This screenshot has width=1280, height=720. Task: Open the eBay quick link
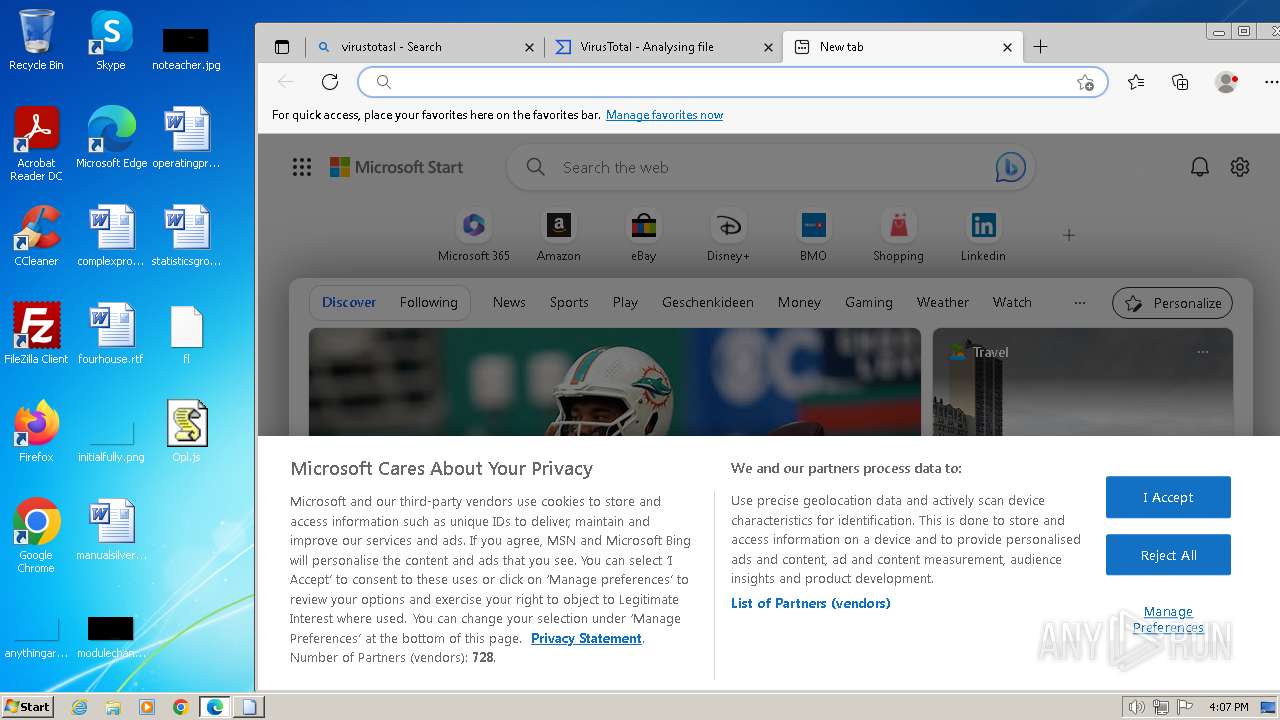(644, 236)
